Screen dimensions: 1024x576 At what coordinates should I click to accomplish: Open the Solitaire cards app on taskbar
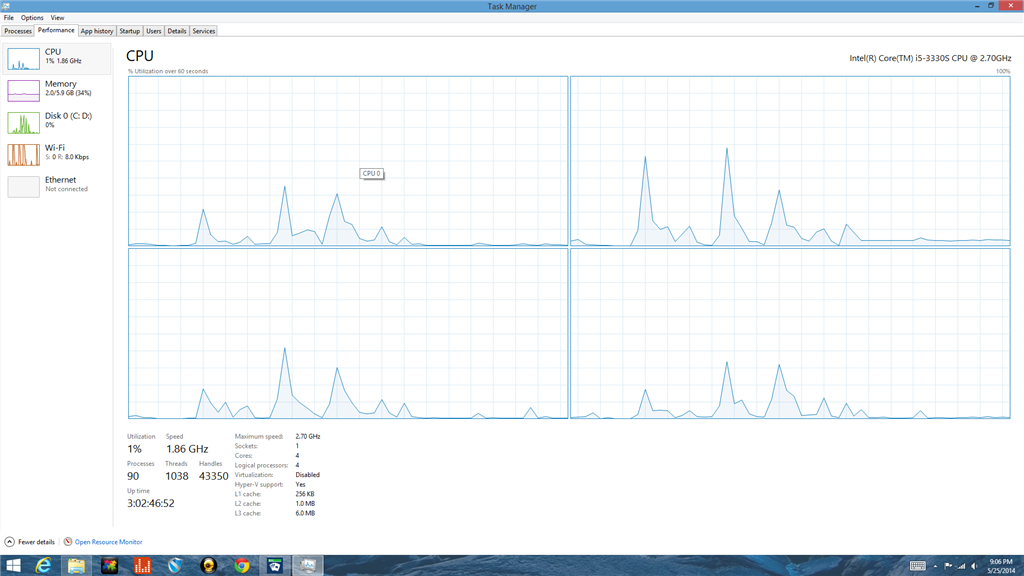coord(275,566)
